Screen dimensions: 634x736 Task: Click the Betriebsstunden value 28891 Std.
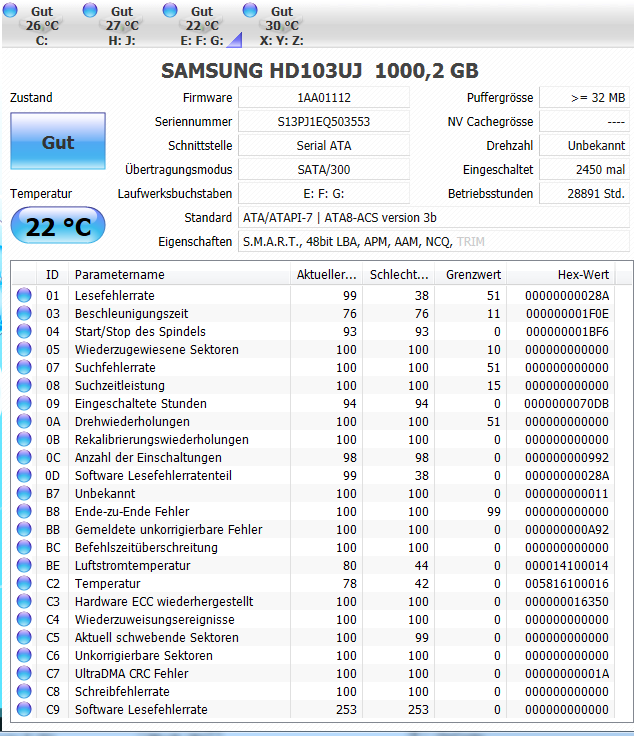click(584, 193)
